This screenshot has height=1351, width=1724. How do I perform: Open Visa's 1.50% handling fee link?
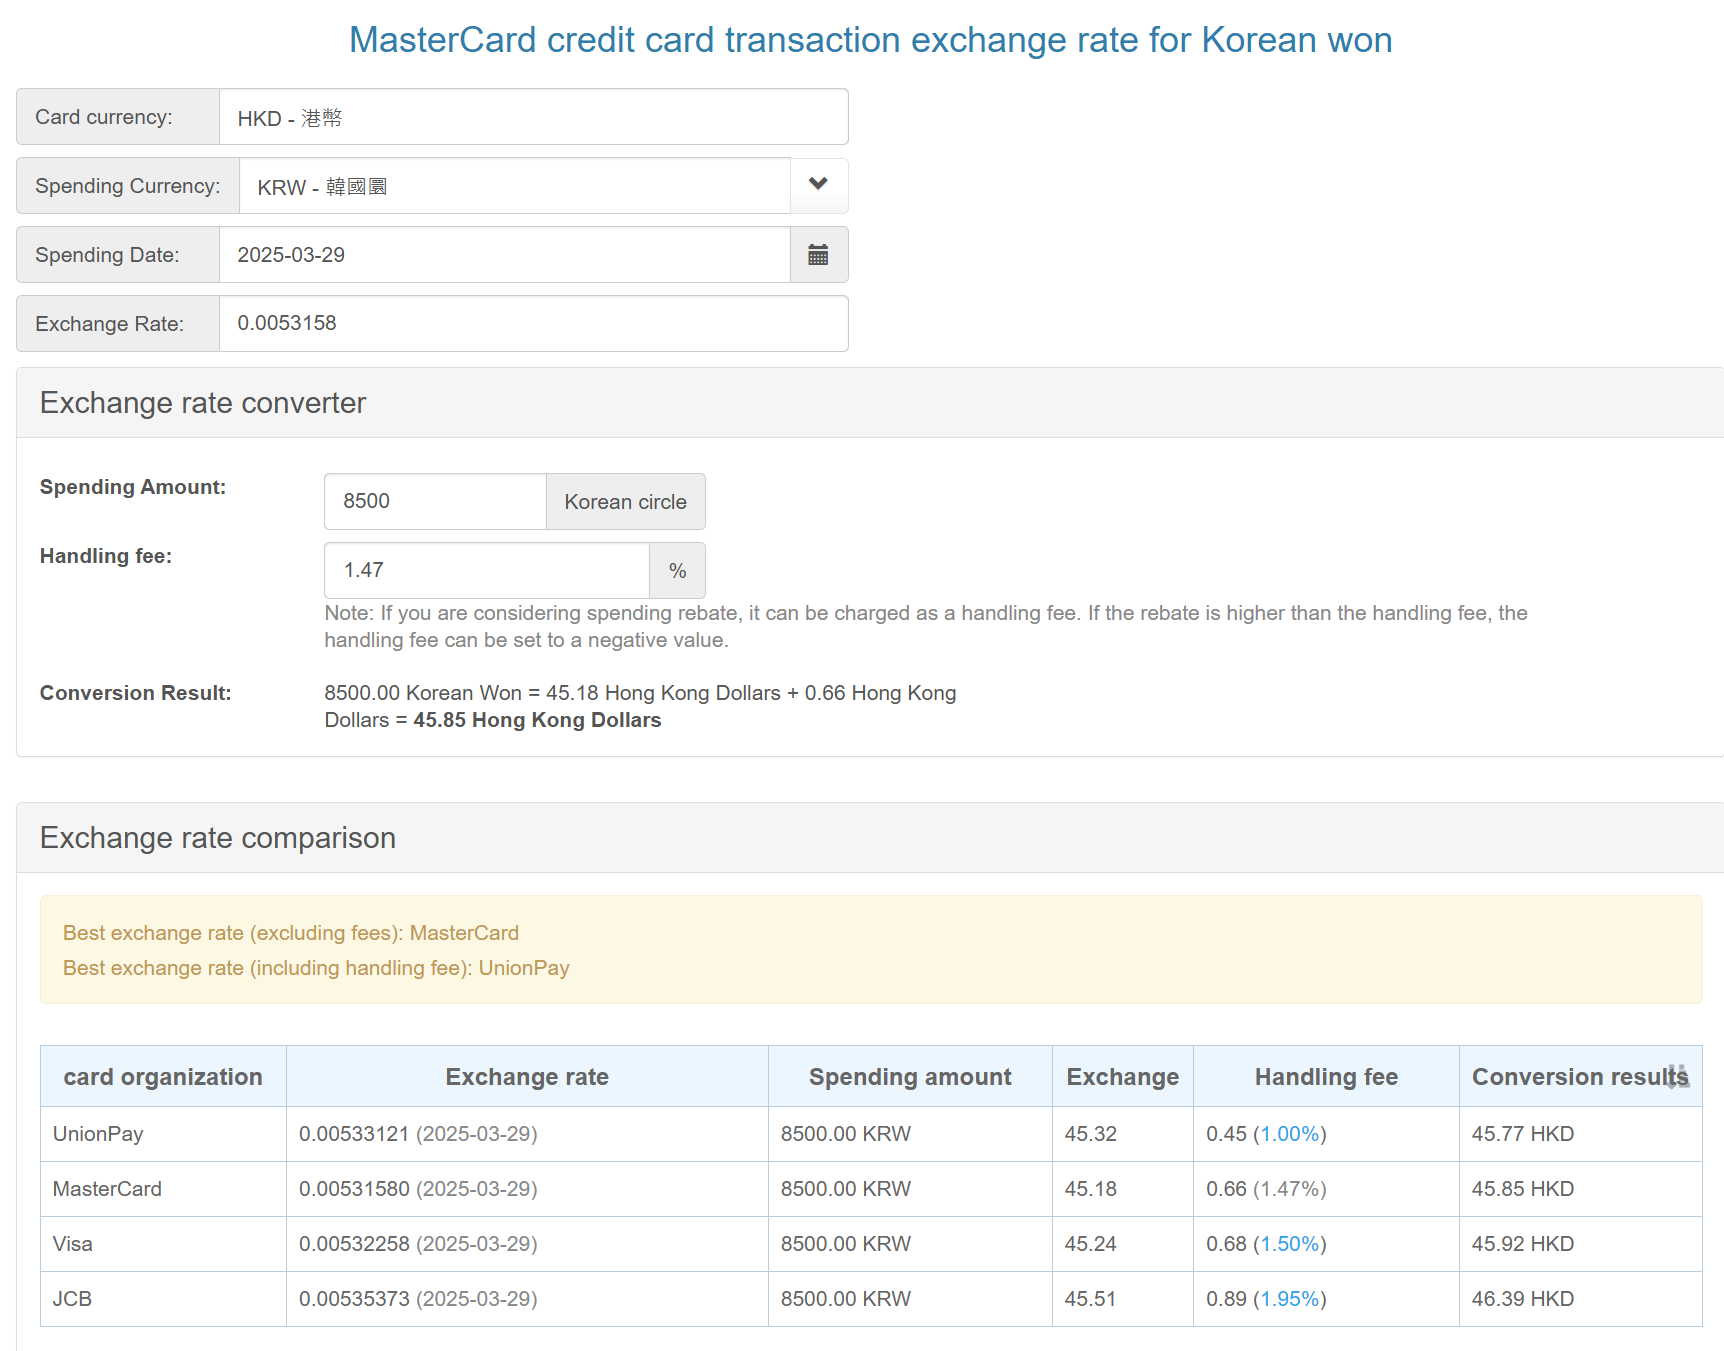(1289, 1244)
